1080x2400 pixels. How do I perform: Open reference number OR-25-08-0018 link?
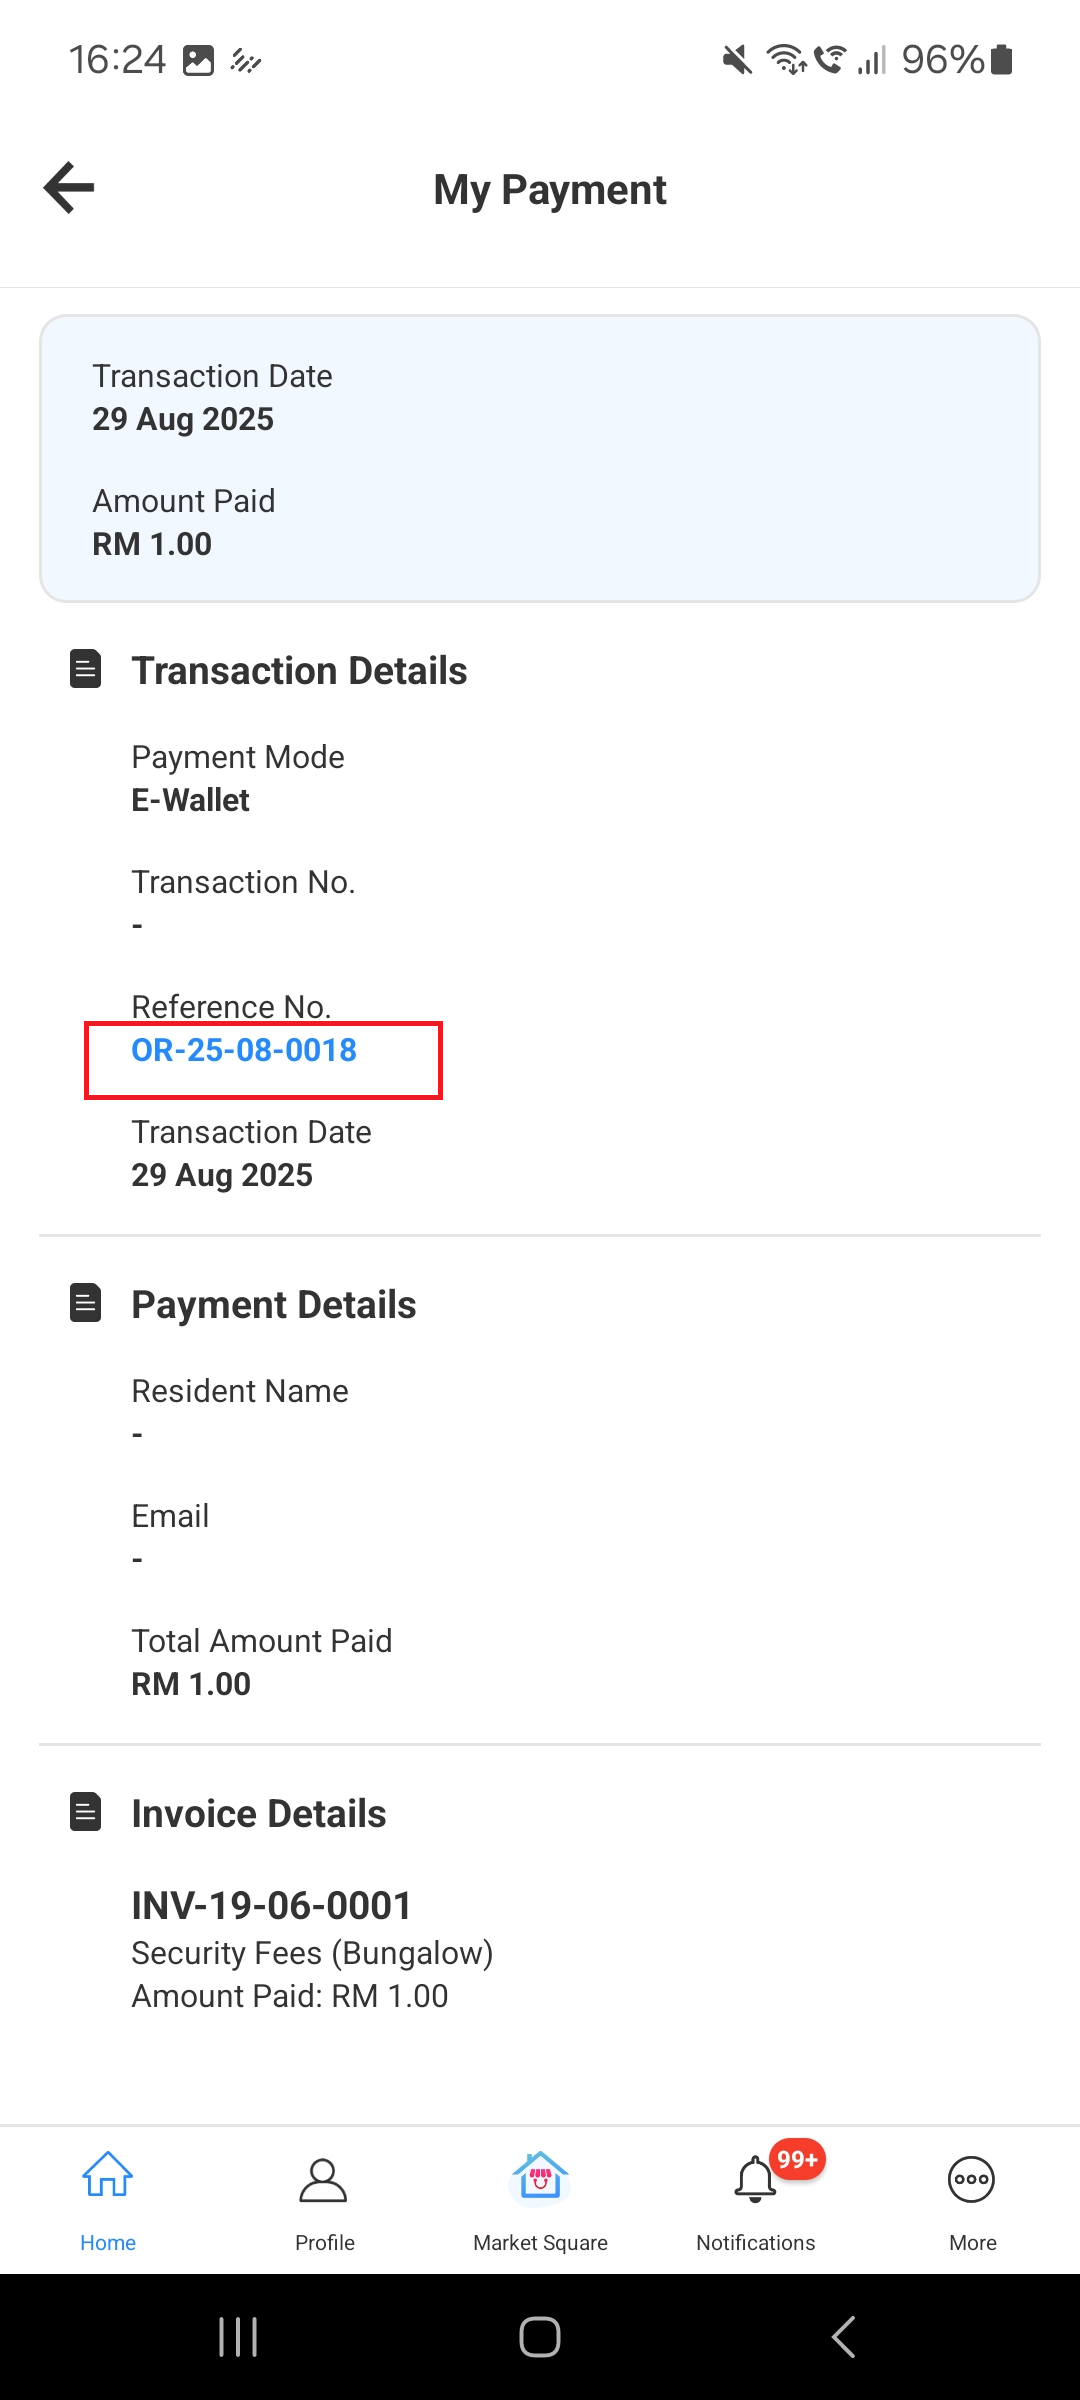click(x=244, y=1051)
